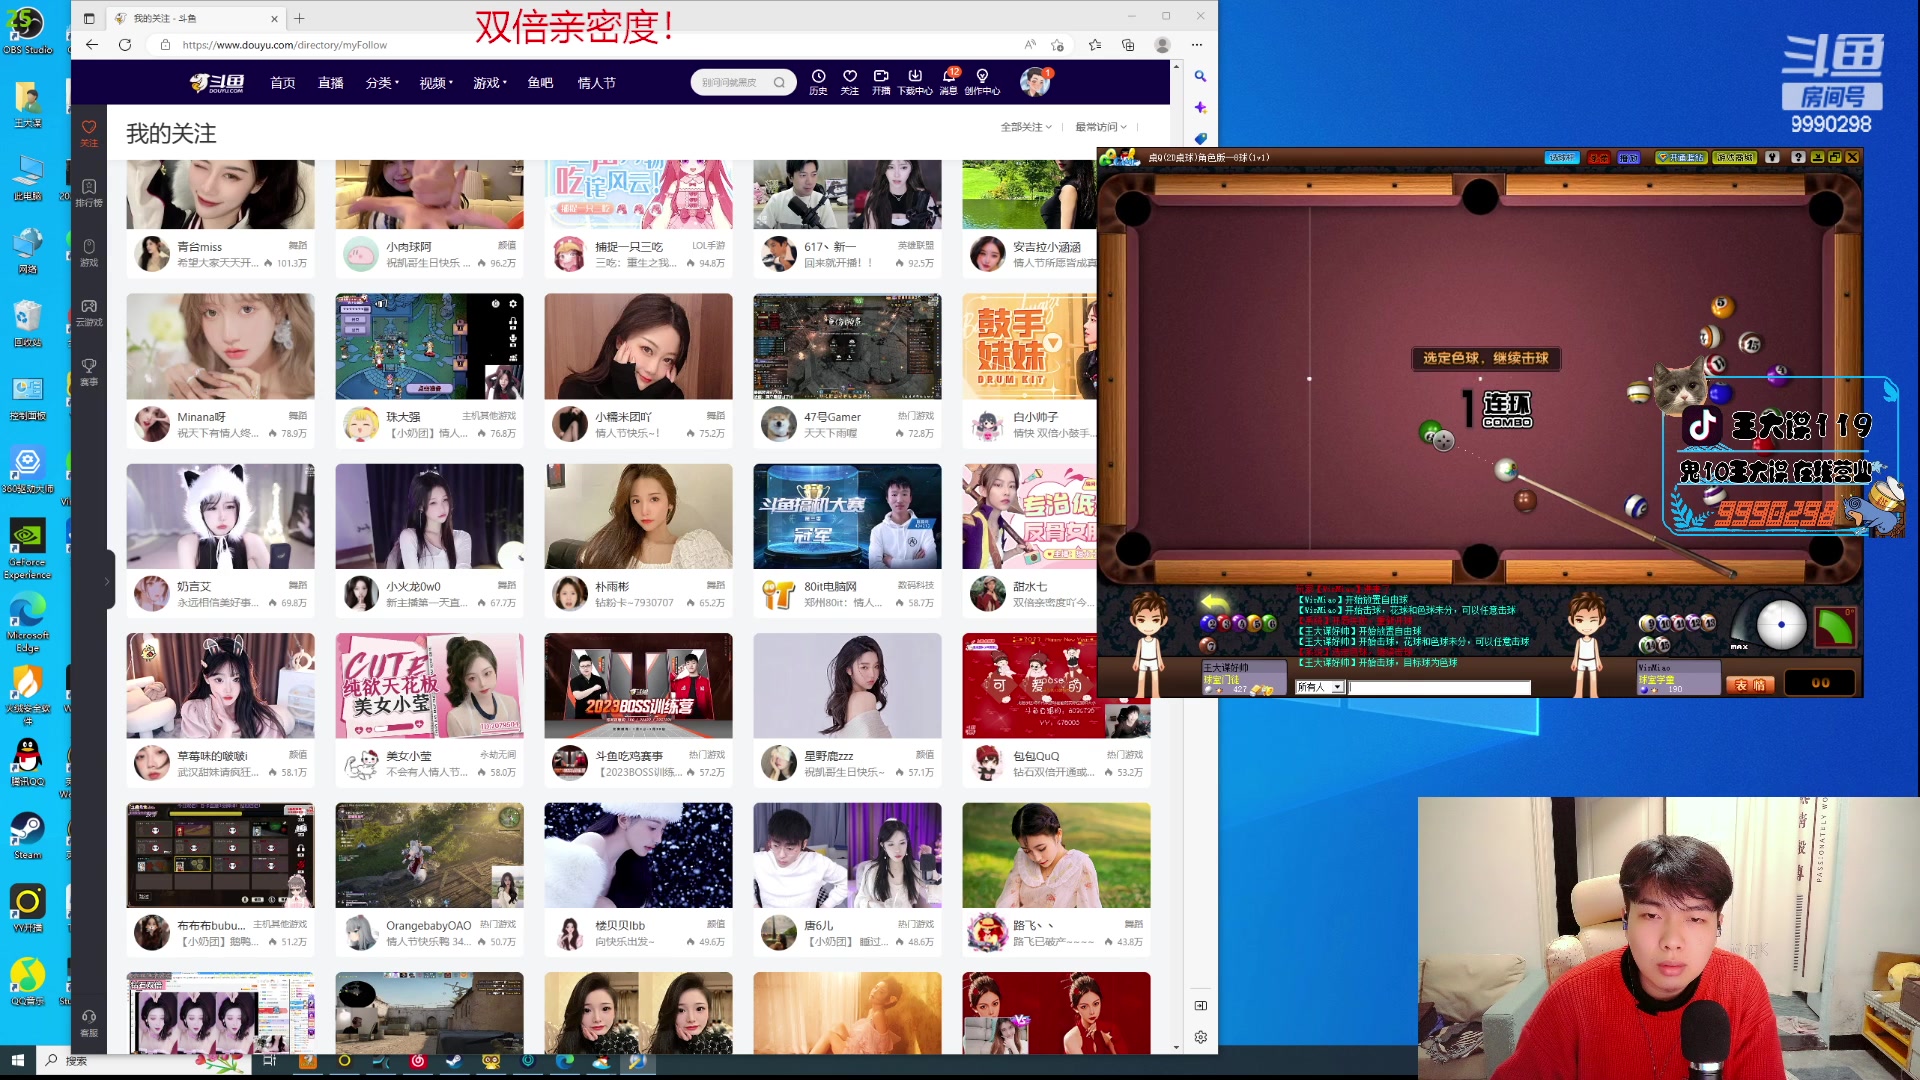Image resolution: width=1920 pixels, height=1080 pixels.
Task: Go to 情人节 tab
Action: click(597, 83)
